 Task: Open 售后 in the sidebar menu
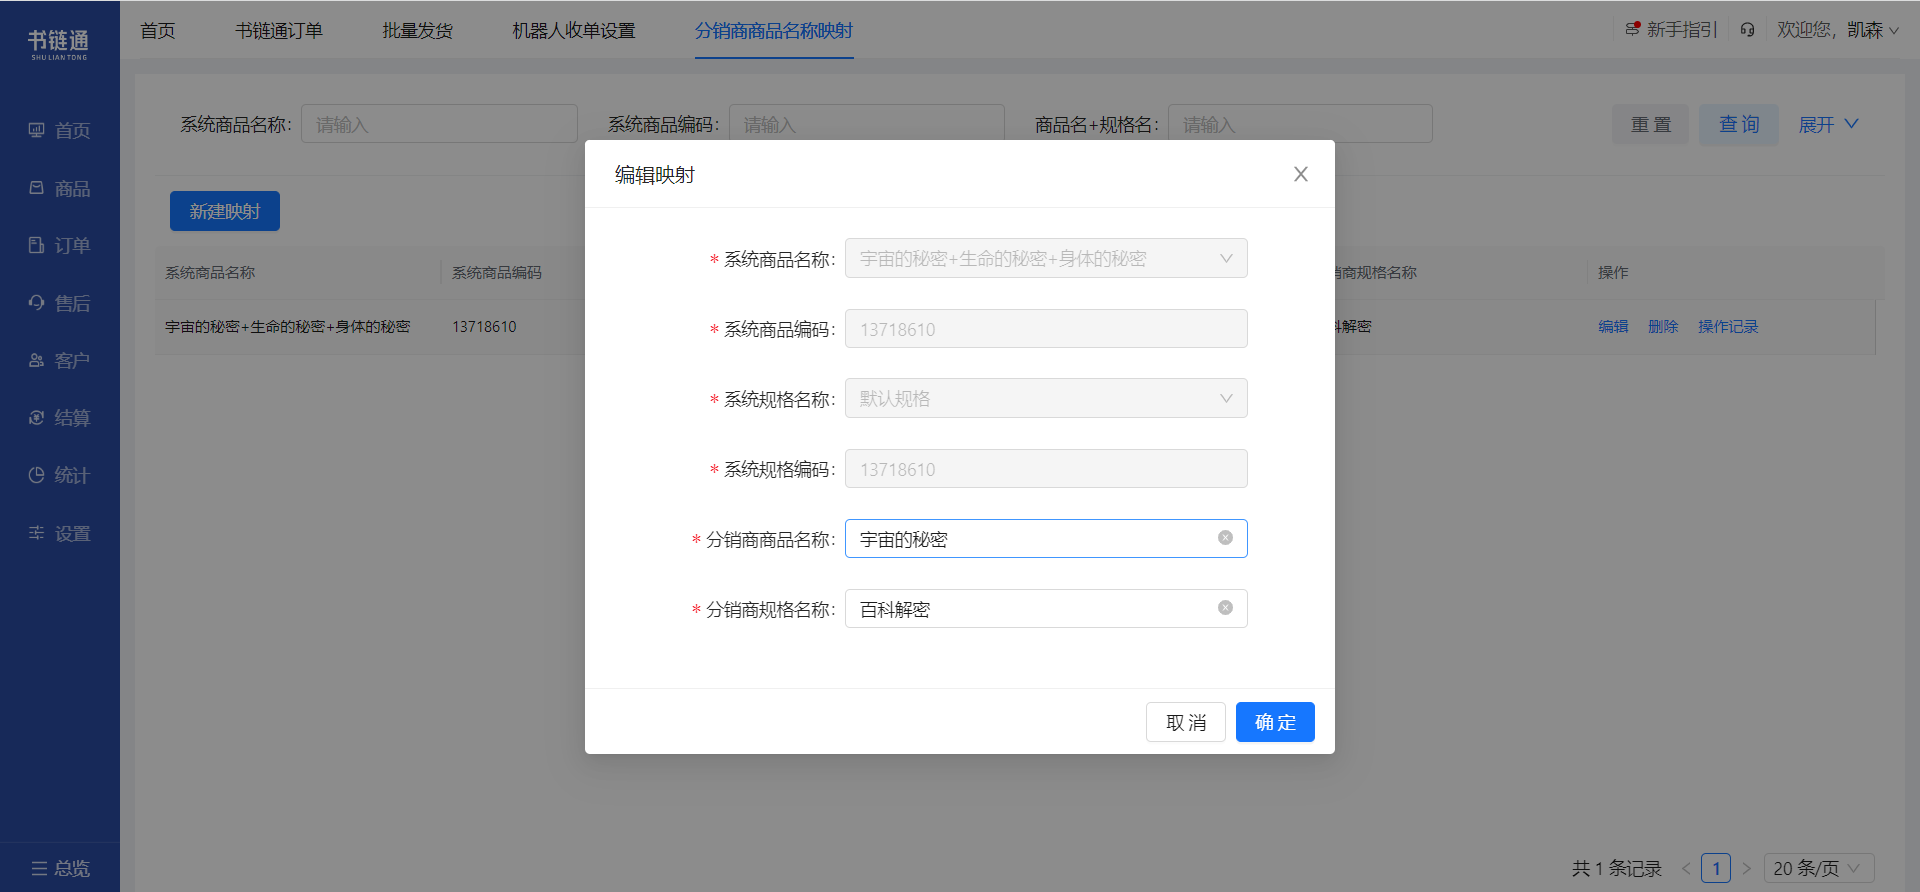60,302
